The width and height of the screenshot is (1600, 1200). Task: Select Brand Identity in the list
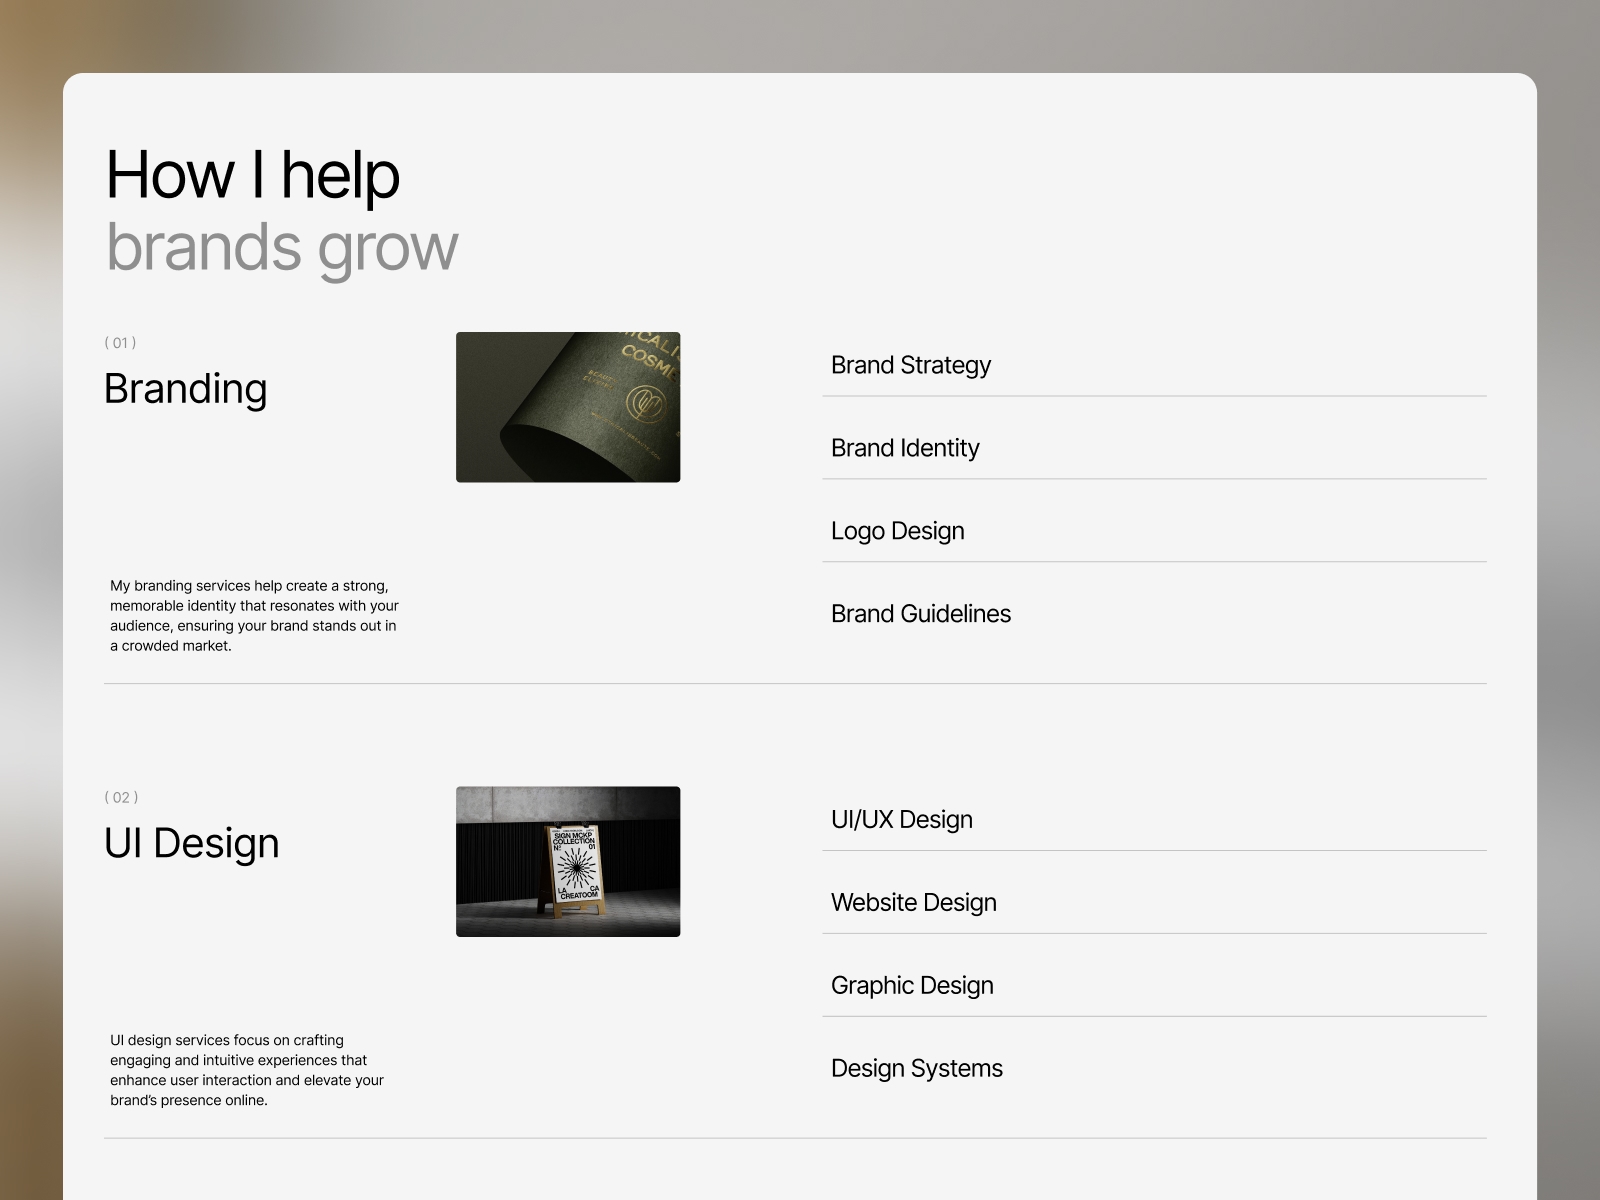[1154, 448]
